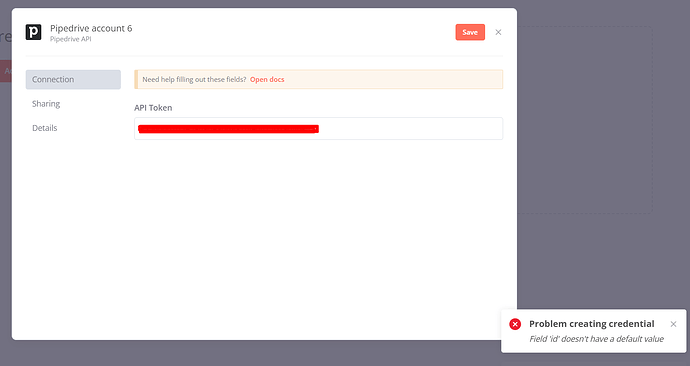The image size is (690, 366).
Task: Click the Problem creating credential title
Action: pyautogui.click(x=591, y=324)
